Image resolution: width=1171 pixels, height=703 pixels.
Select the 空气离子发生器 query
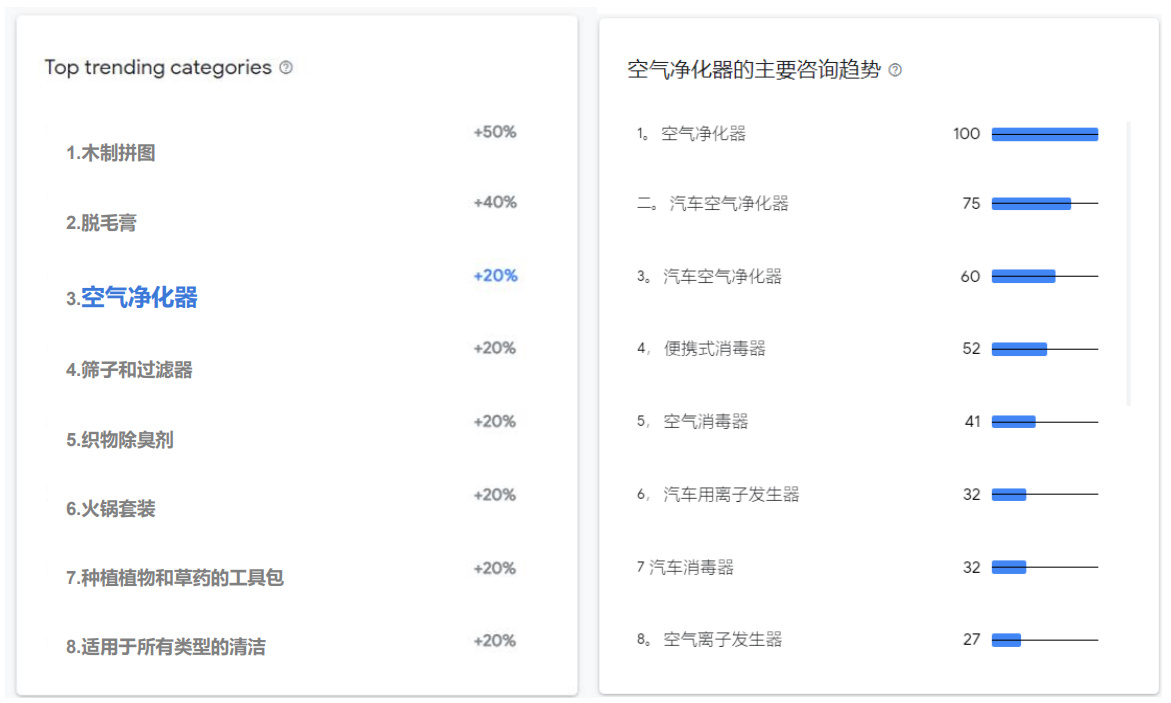[722, 640]
